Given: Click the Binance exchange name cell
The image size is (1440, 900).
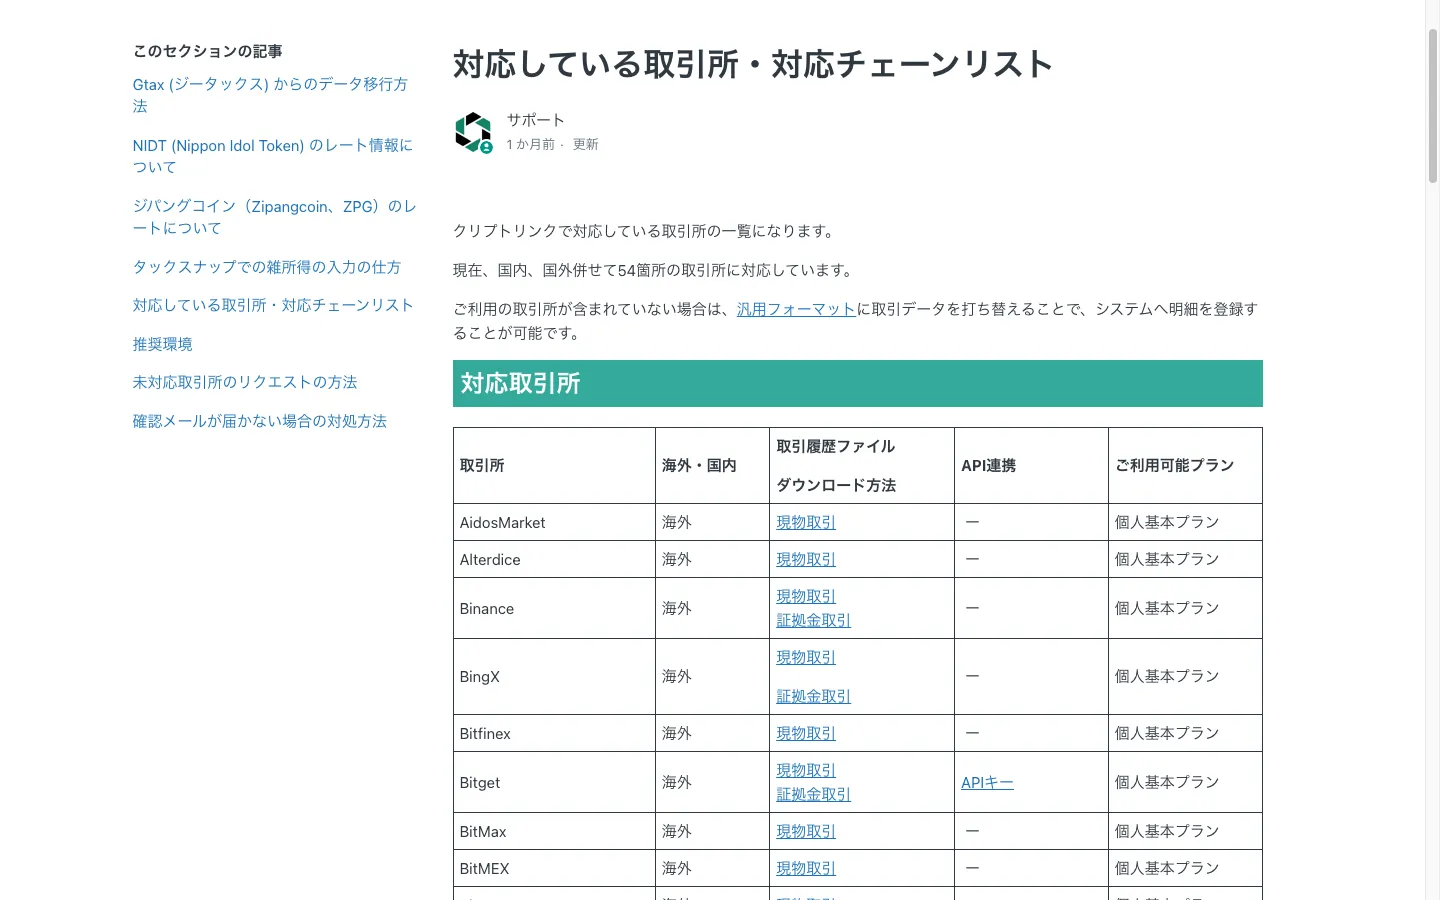Looking at the screenshot, I should click(x=554, y=608).
